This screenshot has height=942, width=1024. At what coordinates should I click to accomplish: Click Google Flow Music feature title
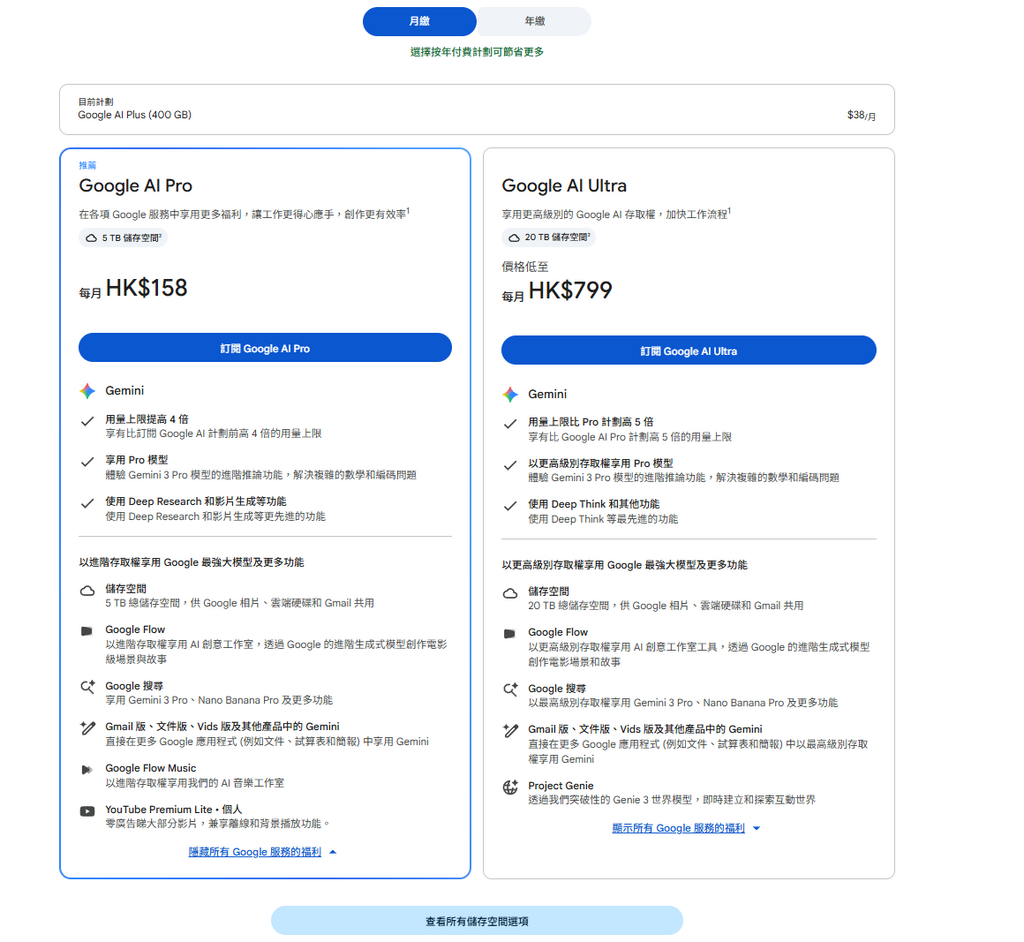coord(150,768)
